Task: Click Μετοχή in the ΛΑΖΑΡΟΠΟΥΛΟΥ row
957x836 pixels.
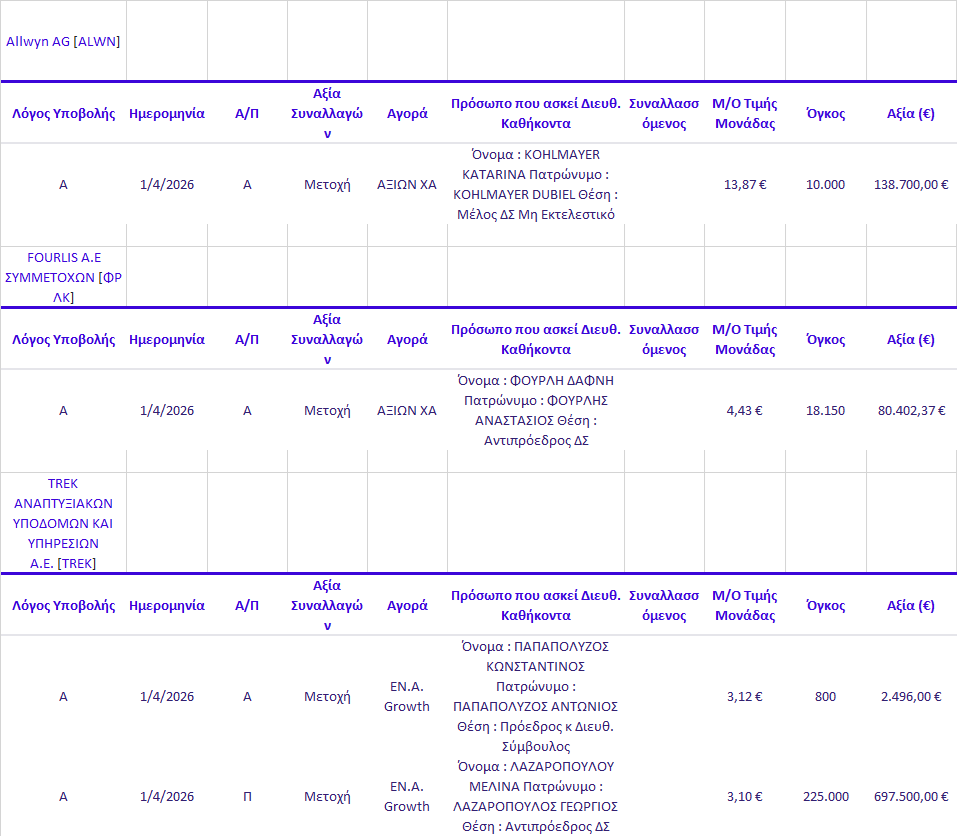Action: [x=327, y=796]
